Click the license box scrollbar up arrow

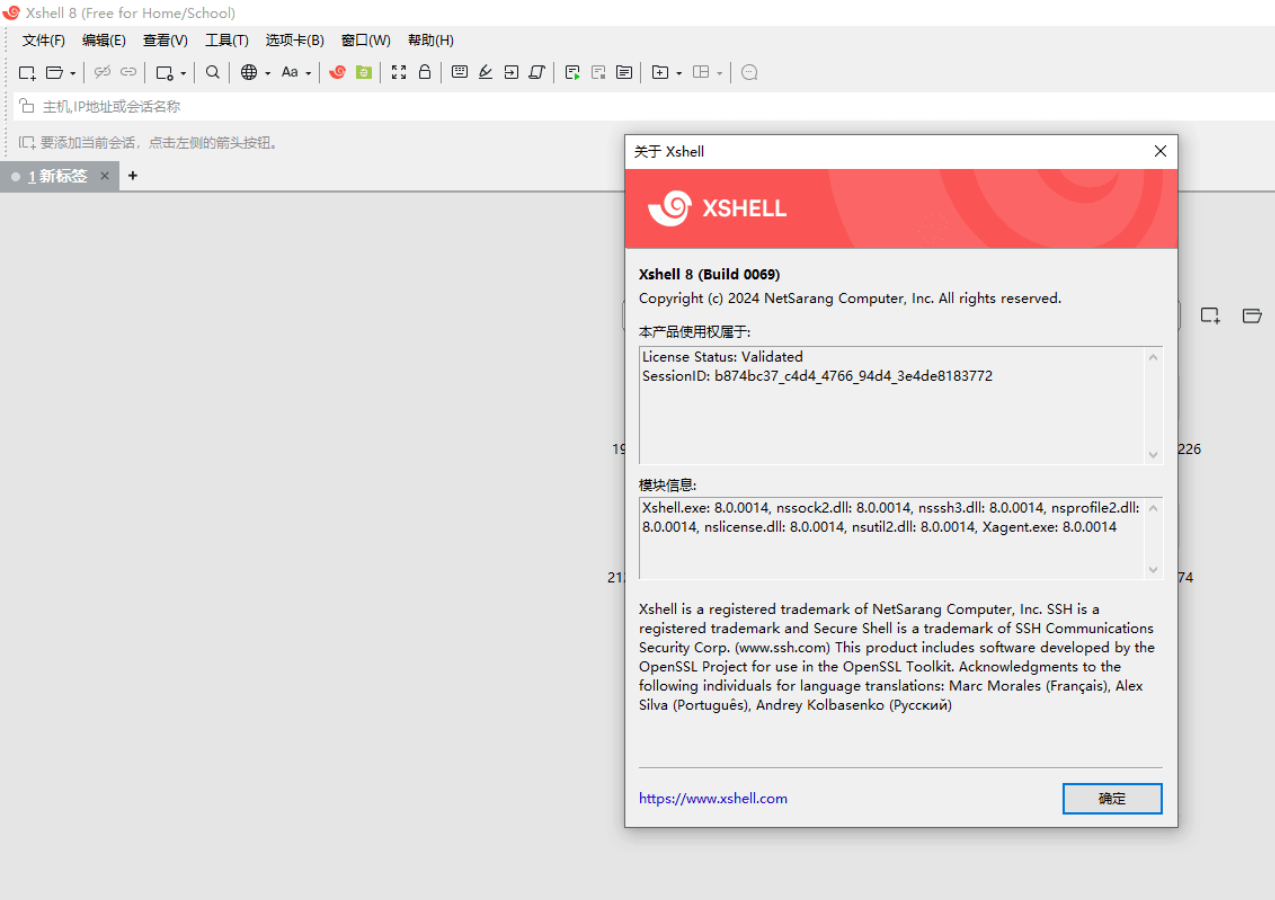(x=1153, y=357)
